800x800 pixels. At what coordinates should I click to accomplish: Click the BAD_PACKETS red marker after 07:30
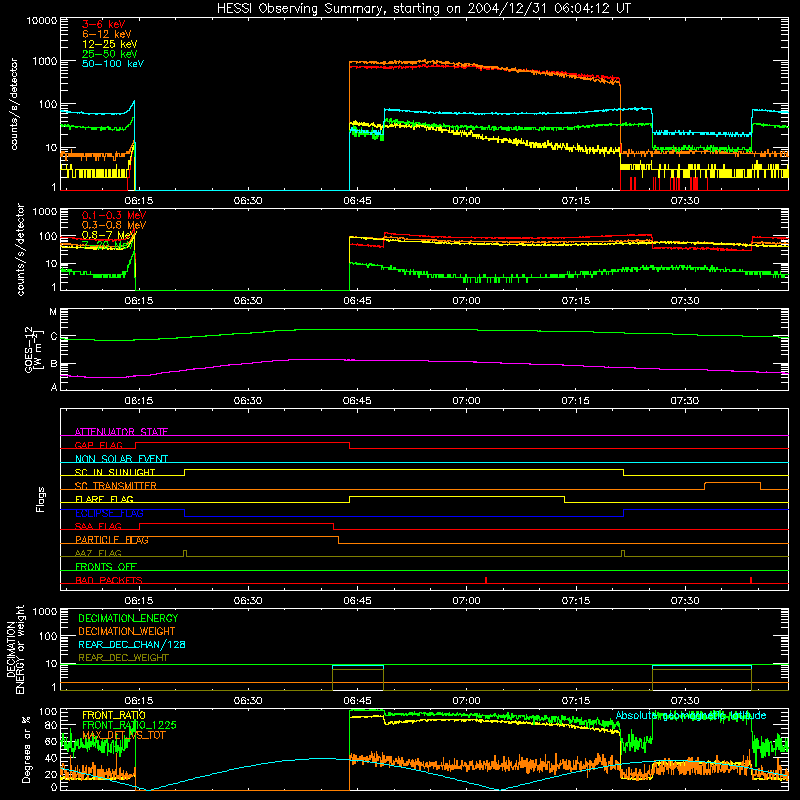751,580
